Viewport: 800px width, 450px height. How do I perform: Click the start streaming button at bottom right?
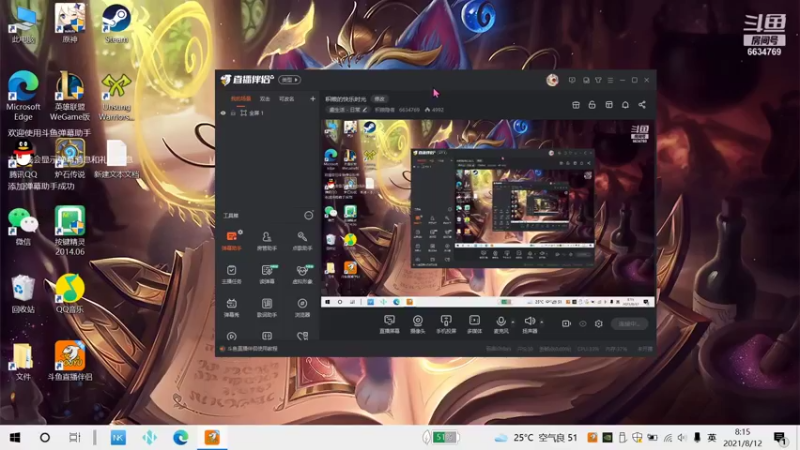[x=629, y=323]
